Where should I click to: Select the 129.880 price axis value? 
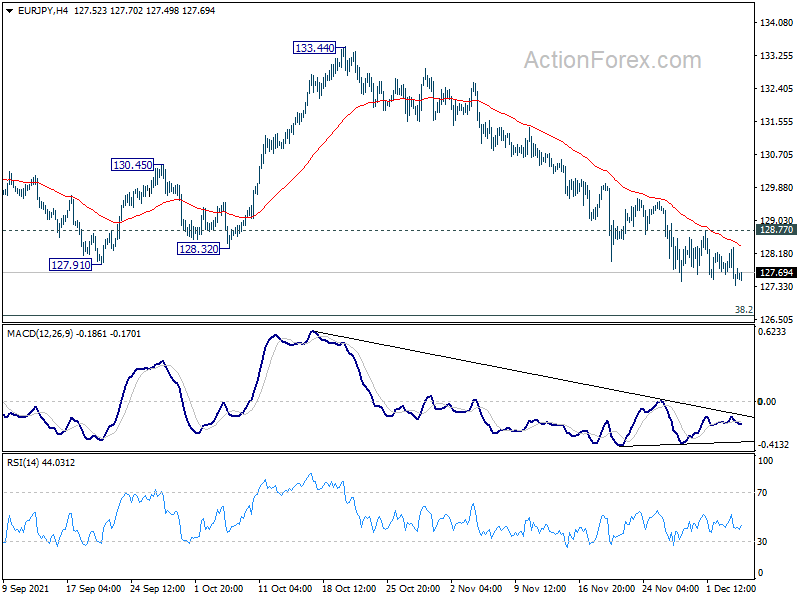tap(776, 188)
